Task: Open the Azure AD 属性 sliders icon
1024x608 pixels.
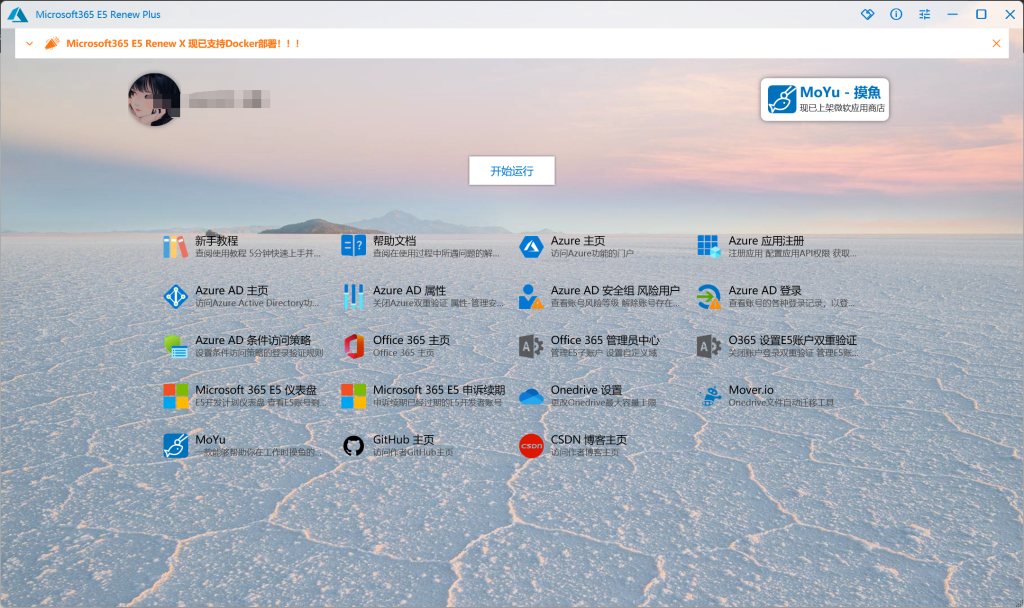Action: [x=353, y=296]
